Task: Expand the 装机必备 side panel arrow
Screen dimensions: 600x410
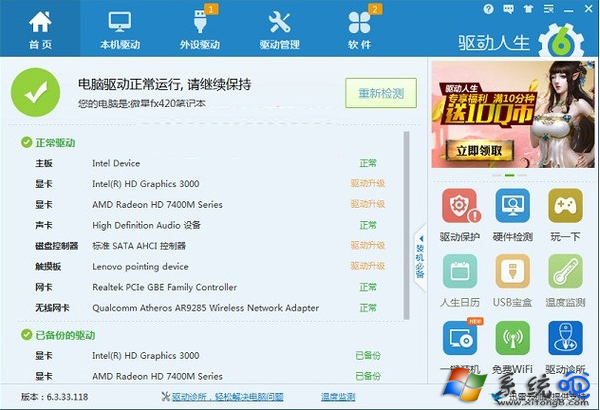Action: (x=420, y=257)
